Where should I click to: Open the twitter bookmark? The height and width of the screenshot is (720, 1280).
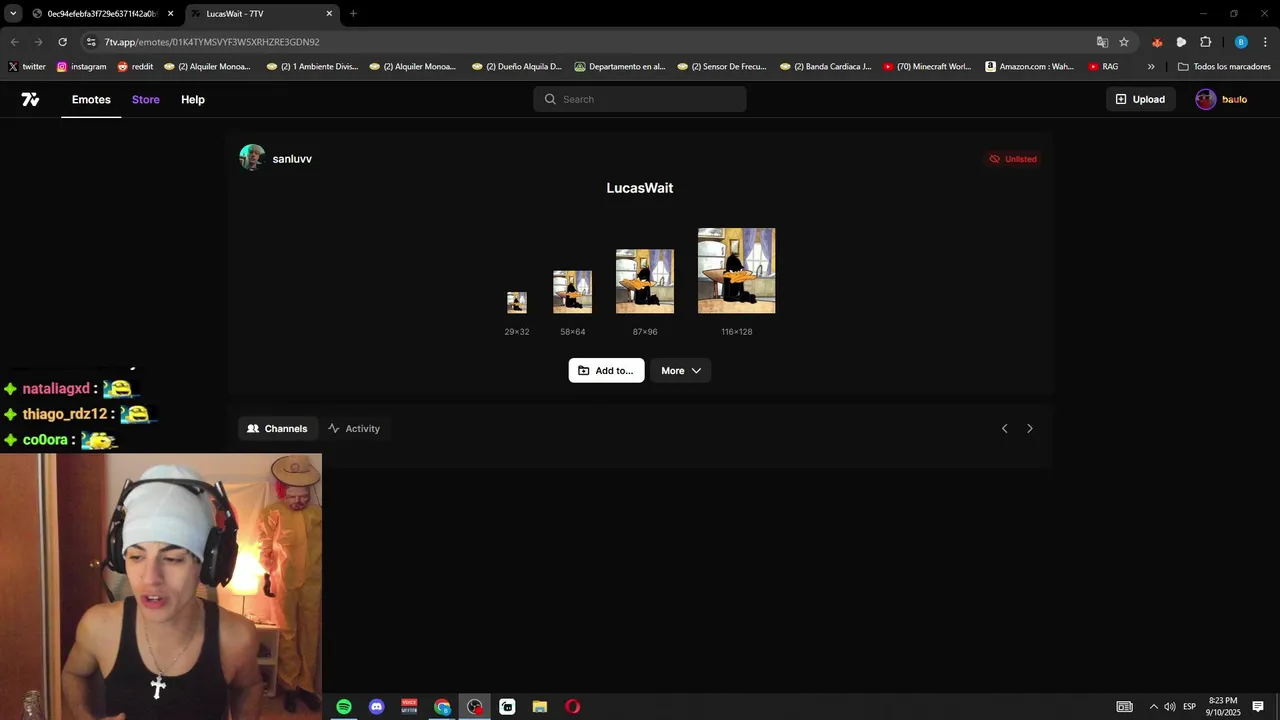point(27,67)
